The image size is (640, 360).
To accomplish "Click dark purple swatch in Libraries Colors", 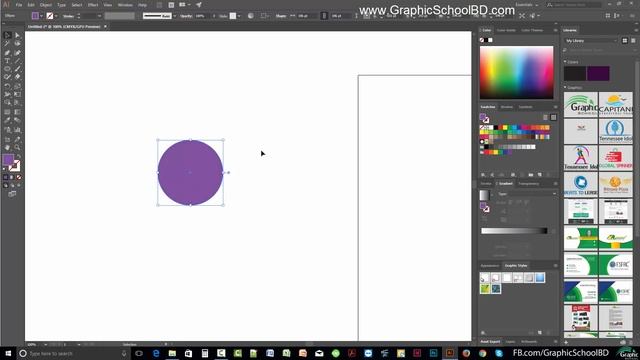I will [598, 73].
